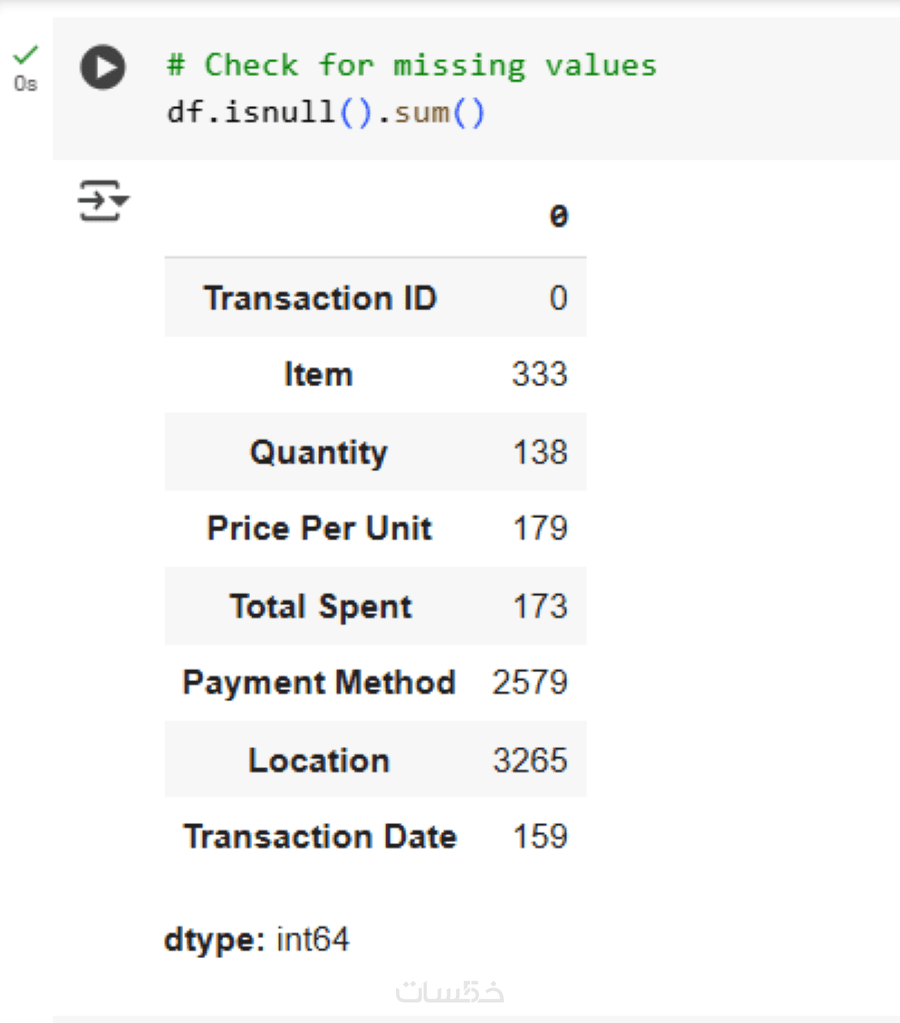The image size is (900, 1023).
Task: Click the '0' column header in output
Action: pyautogui.click(x=558, y=216)
